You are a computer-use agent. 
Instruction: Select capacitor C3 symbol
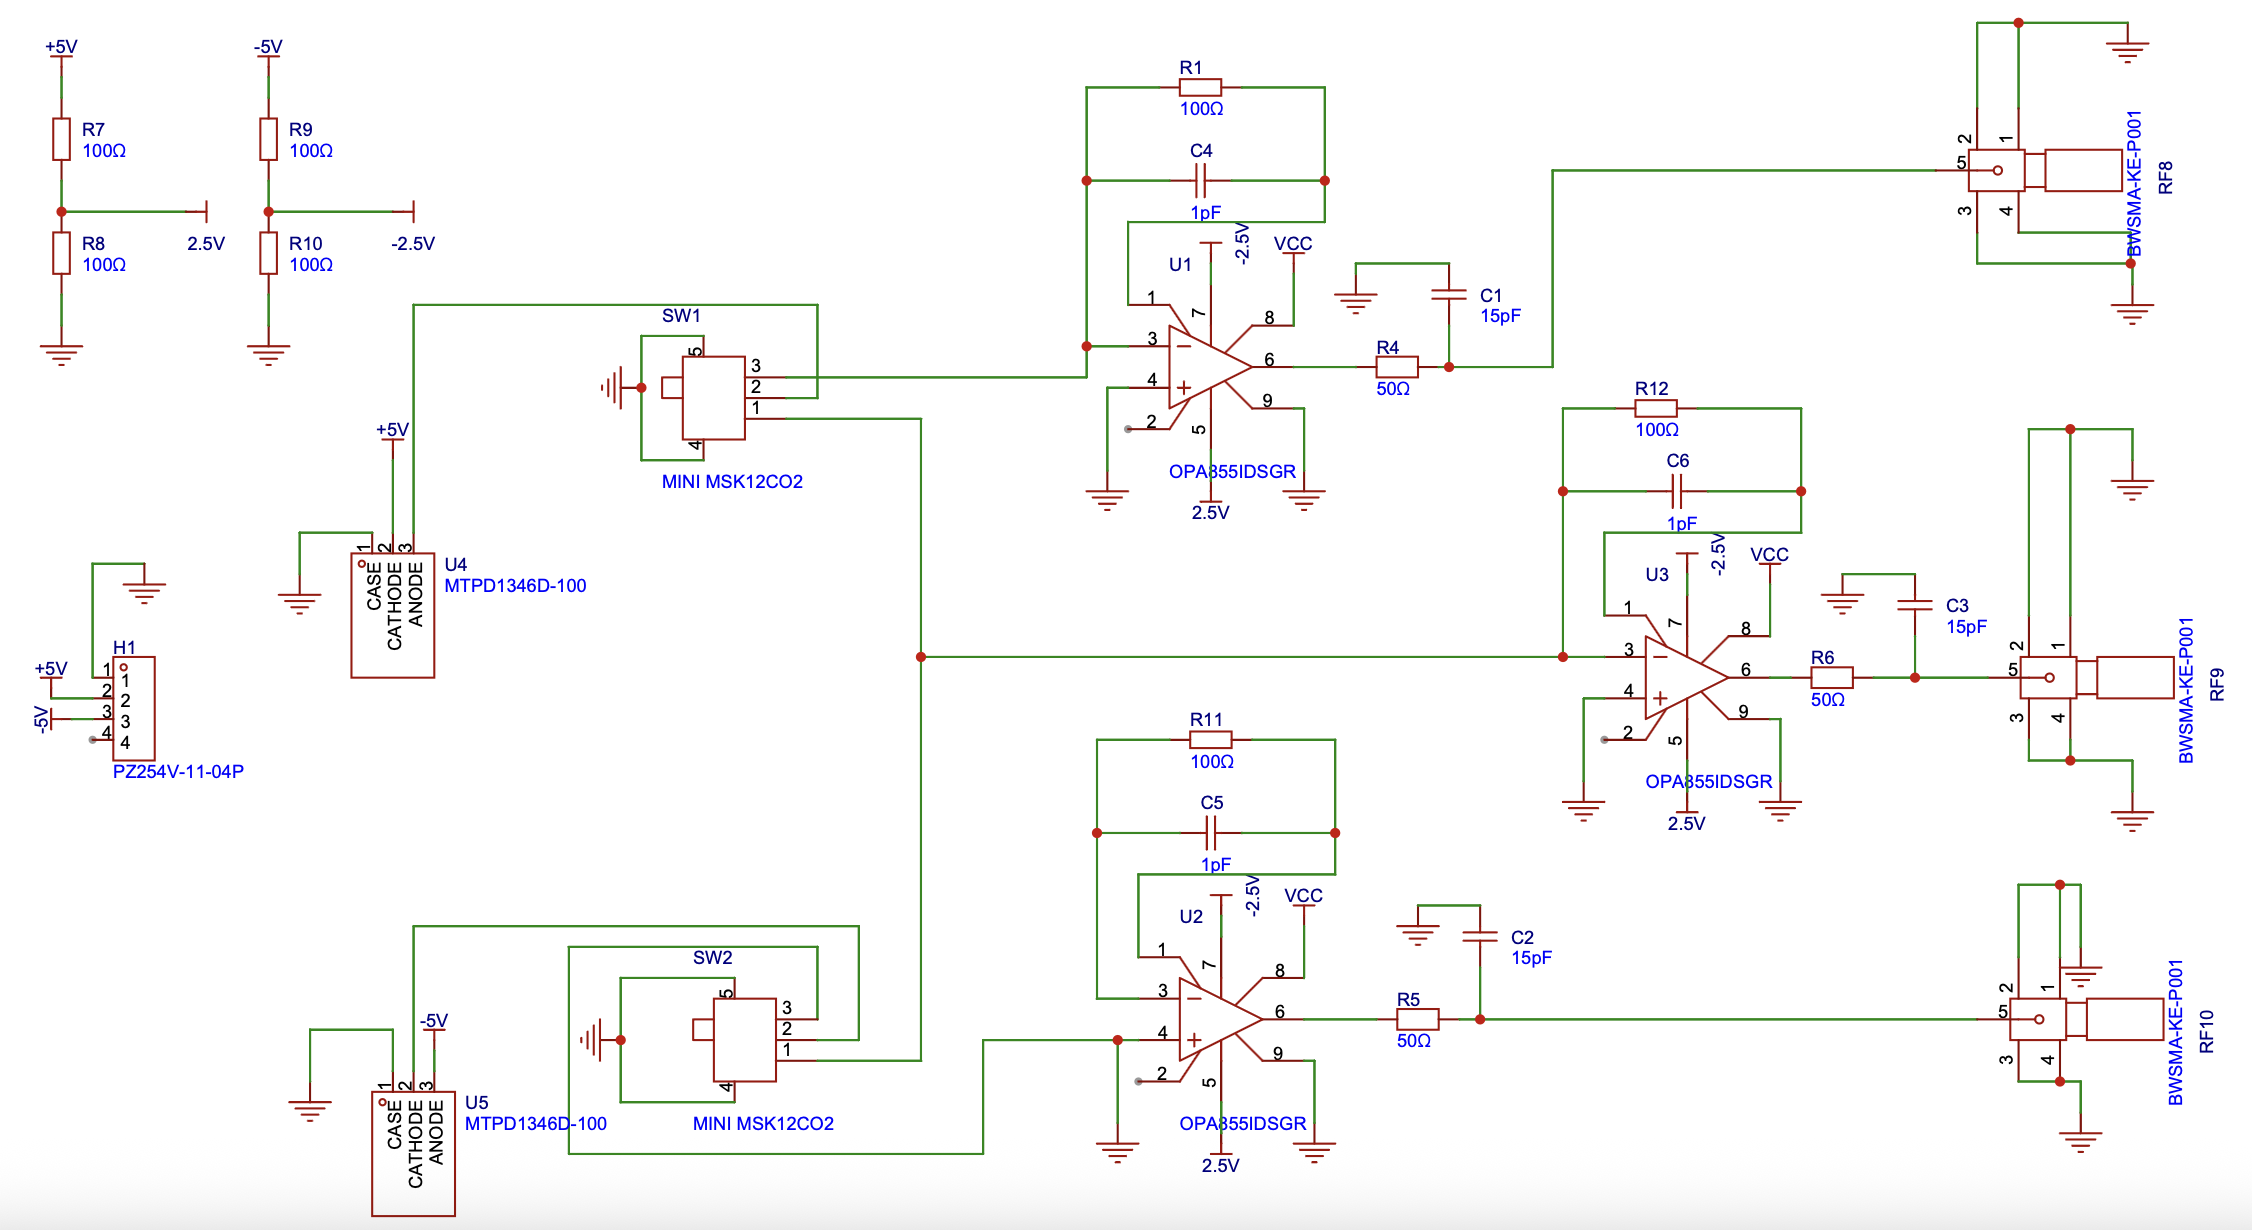click(x=1915, y=605)
